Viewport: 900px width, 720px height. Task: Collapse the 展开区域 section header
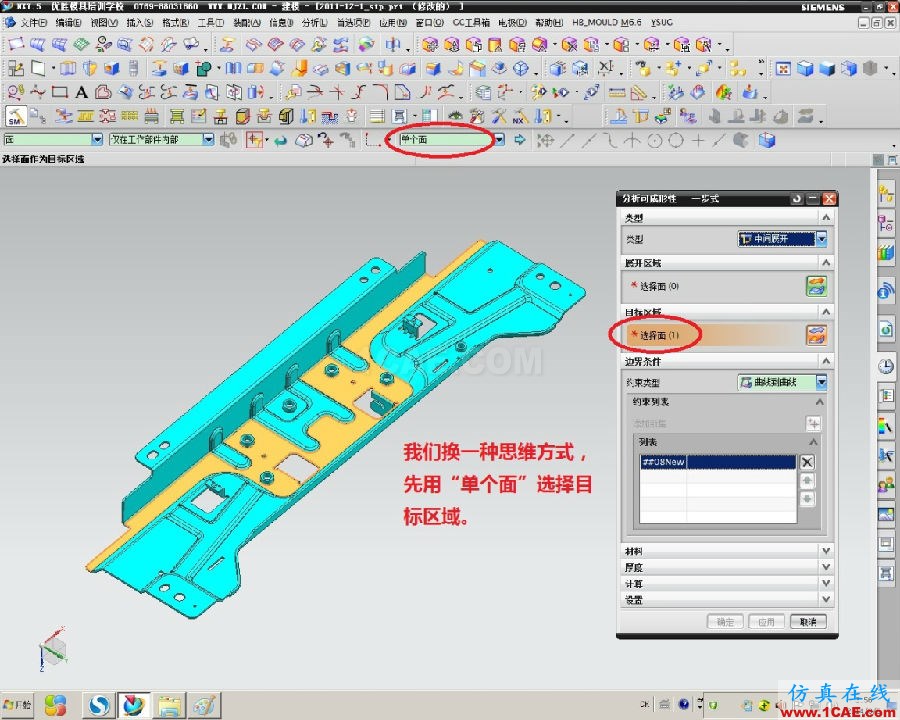point(726,262)
